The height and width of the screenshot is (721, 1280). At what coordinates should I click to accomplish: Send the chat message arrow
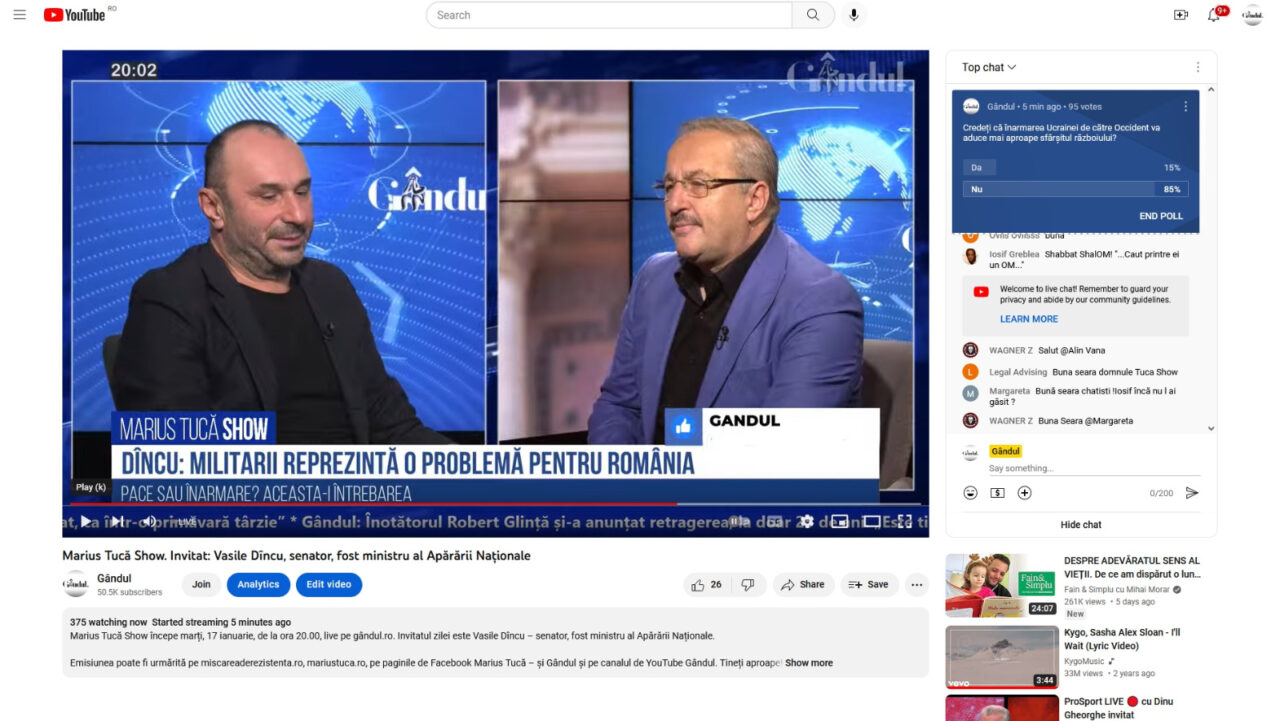point(1191,493)
